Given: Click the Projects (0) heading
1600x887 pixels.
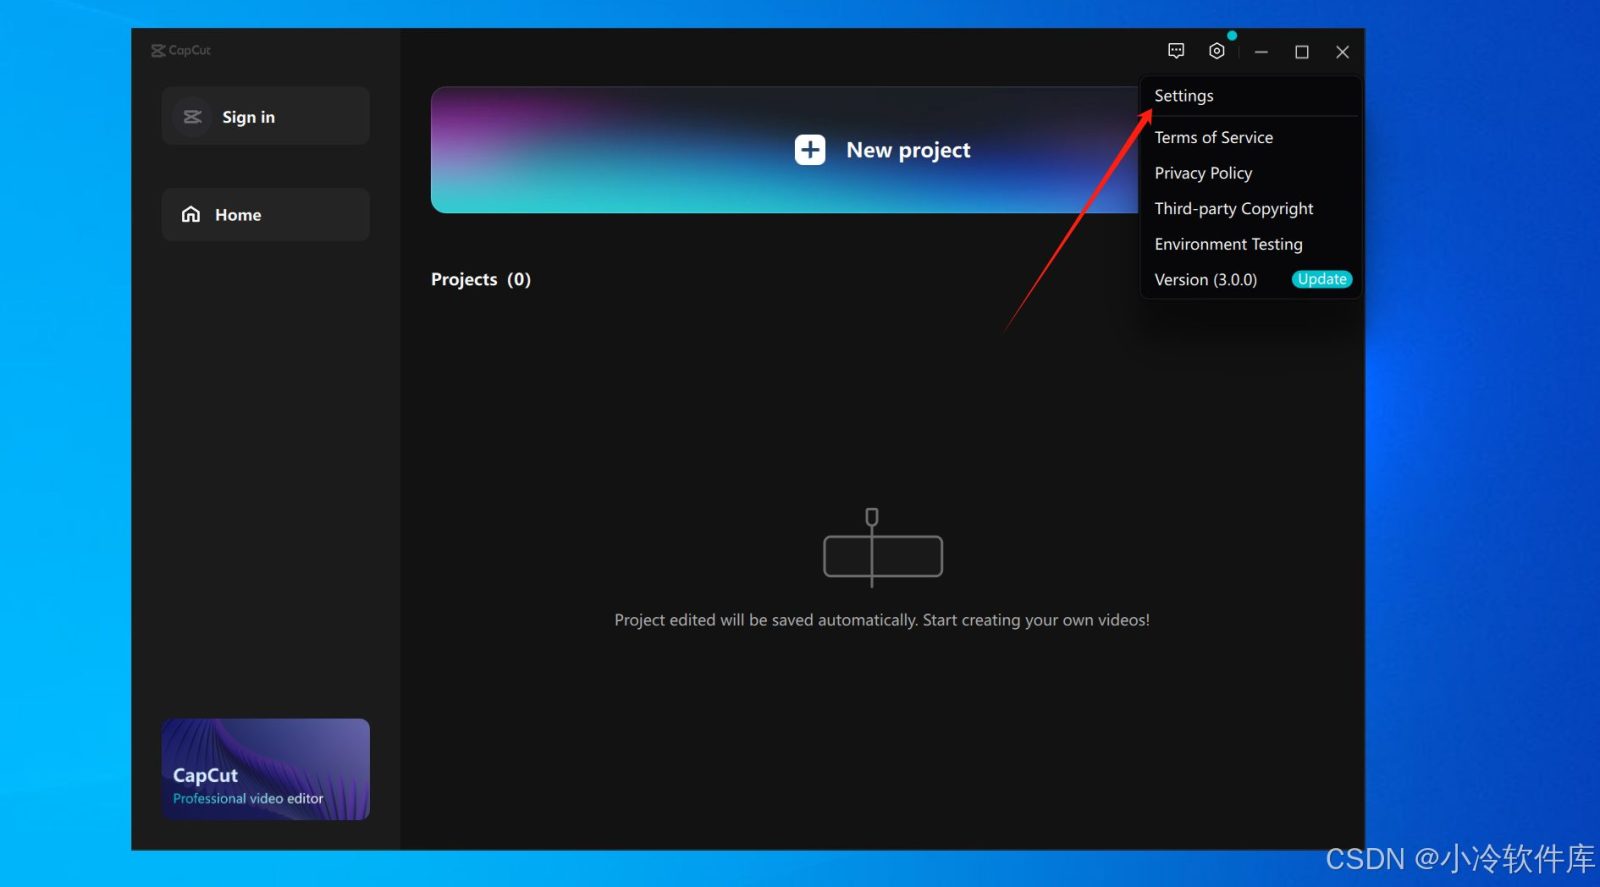Looking at the screenshot, I should (x=481, y=279).
